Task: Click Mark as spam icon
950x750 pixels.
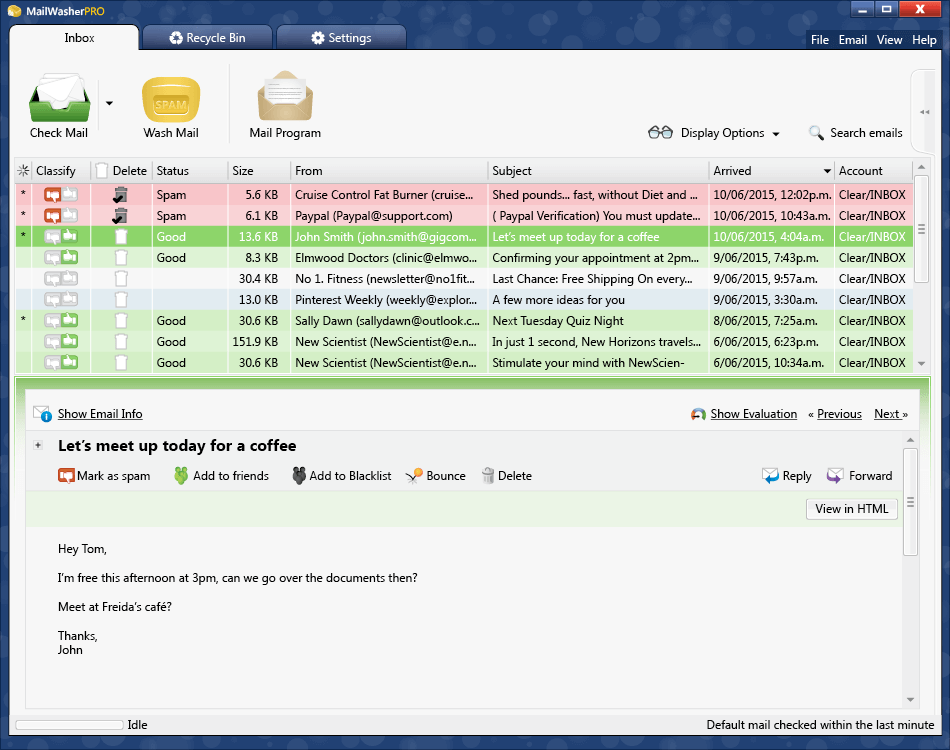Action: coord(67,476)
